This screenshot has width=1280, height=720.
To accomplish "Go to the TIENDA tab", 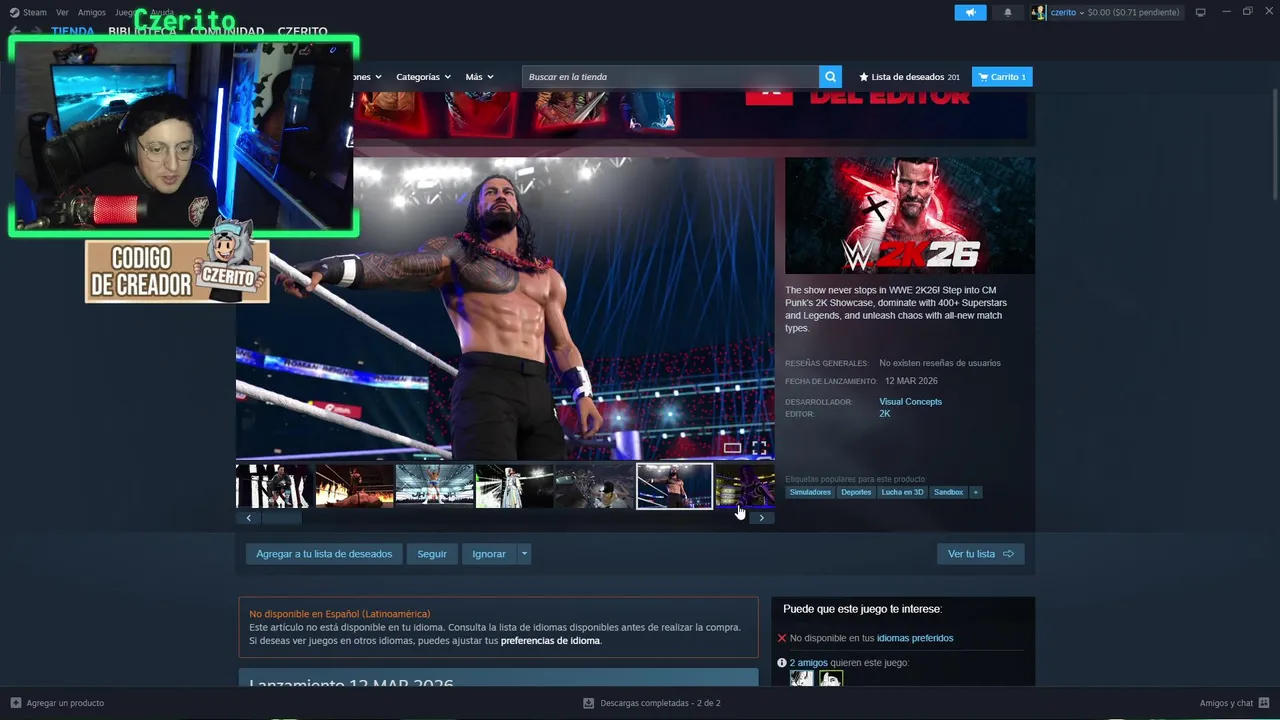I will (73, 32).
